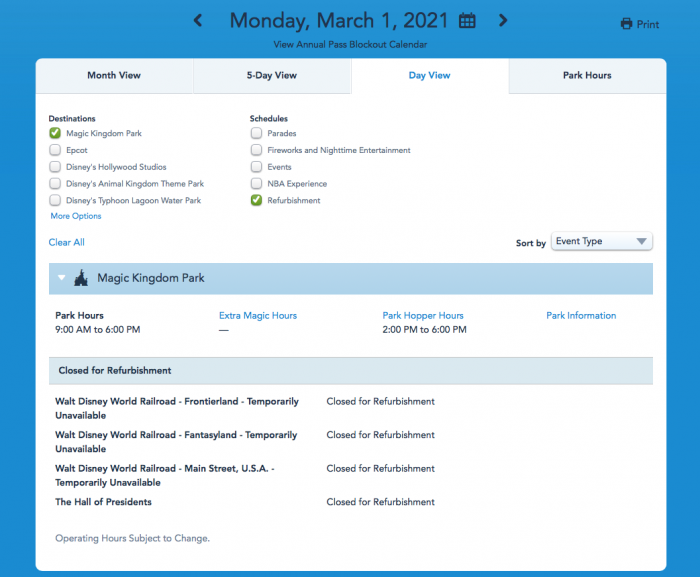Switch to the 5-Day View tab
The image size is (700, 577).
pyautogui.click(x=272, y=75)
